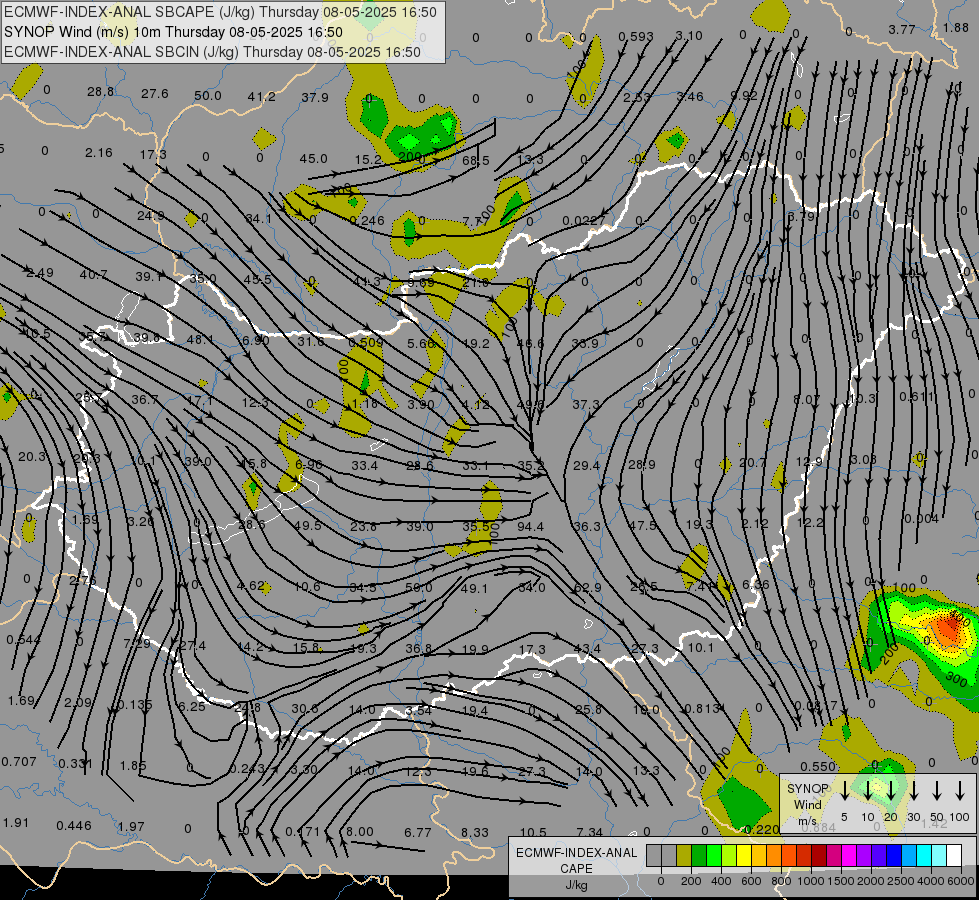Click the map value 46.6
Viewport: 979px width, 900px height.
click(530, 344)
